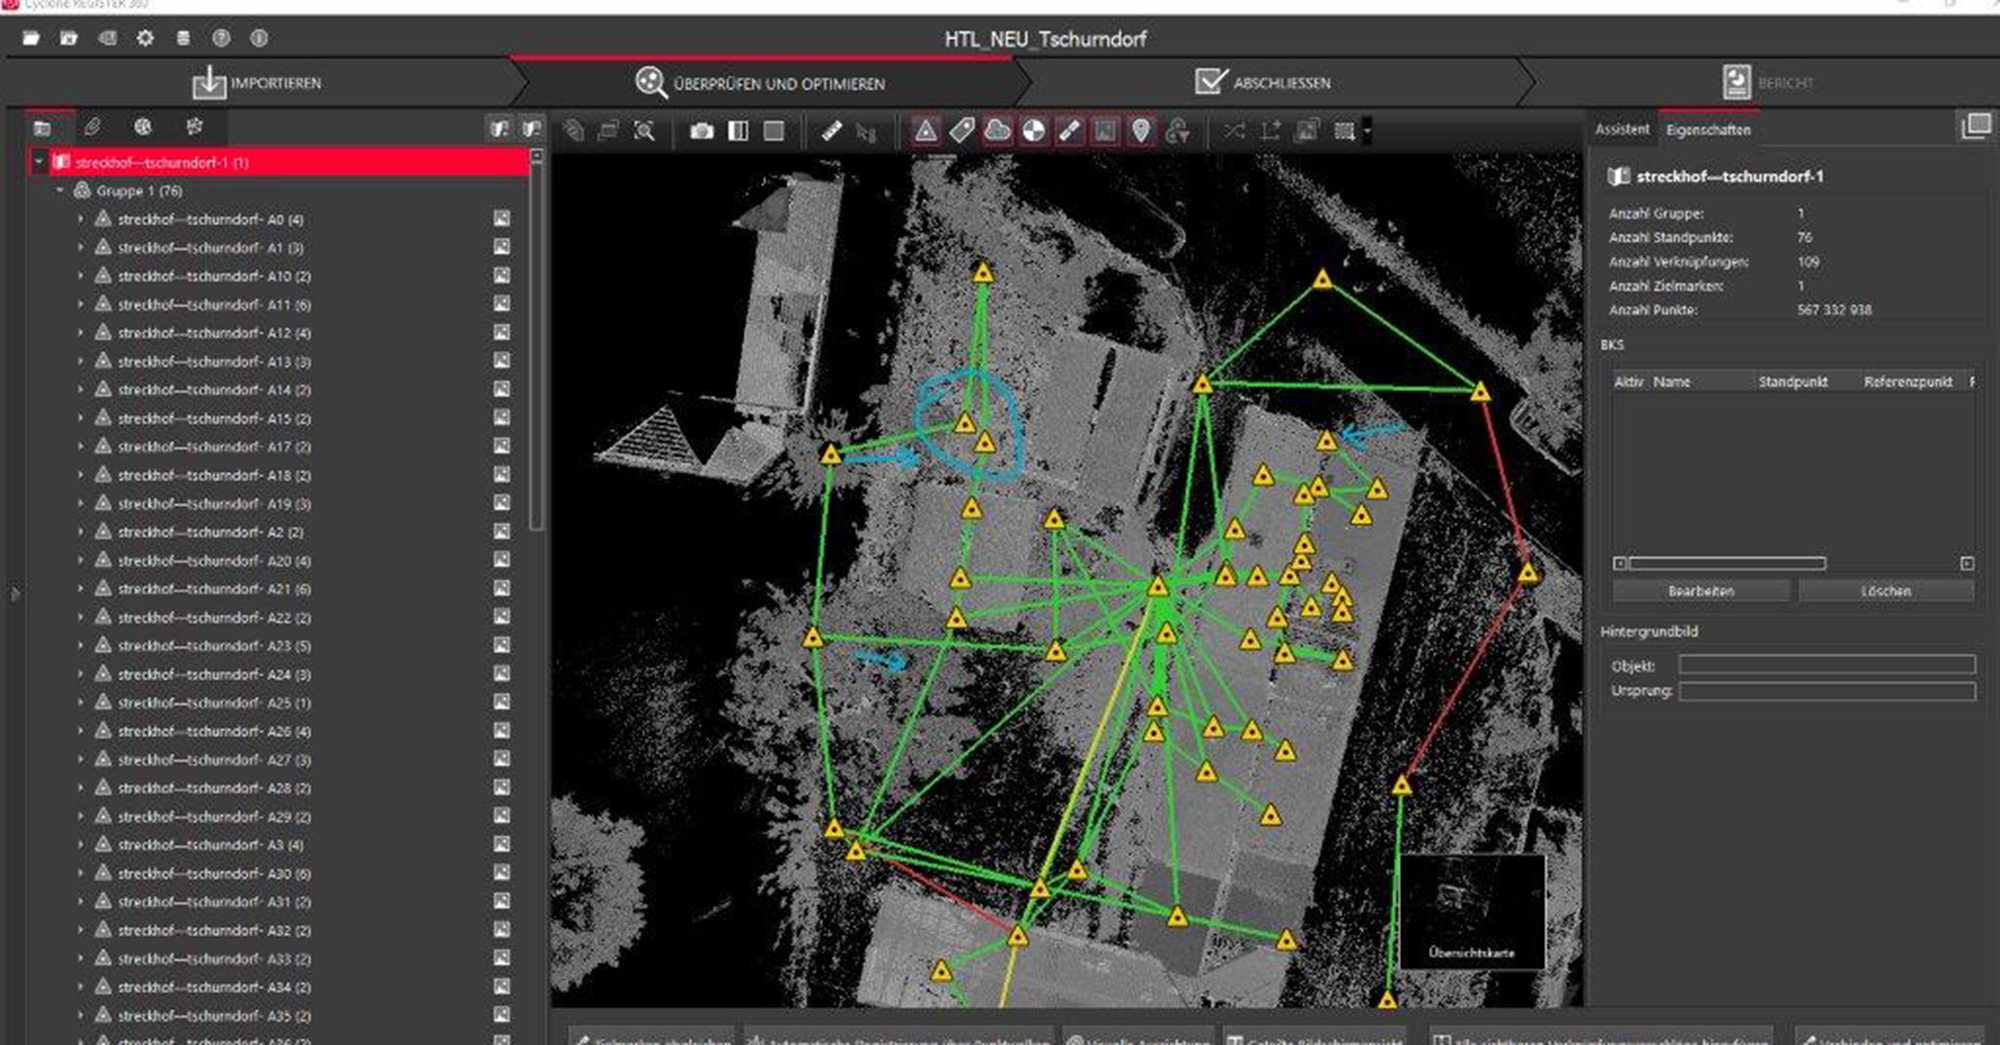Screen dimensions: 2000x1045
Task: Select the measure ruler tool
Action: coord(831,131)
